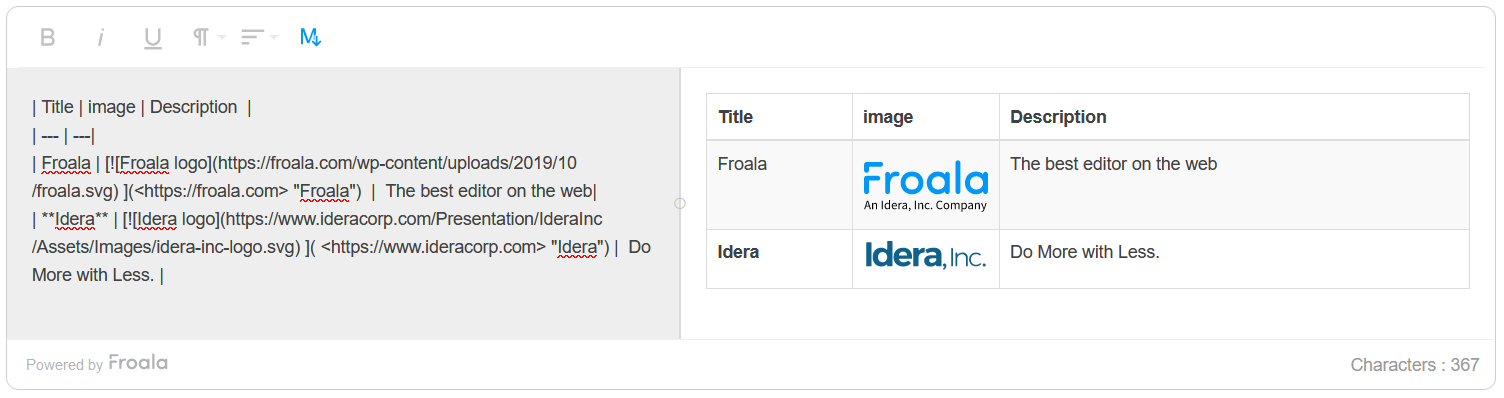Open the align dropdown arrow
This screenshot has height=398, width=1504.
pos(274,38)
